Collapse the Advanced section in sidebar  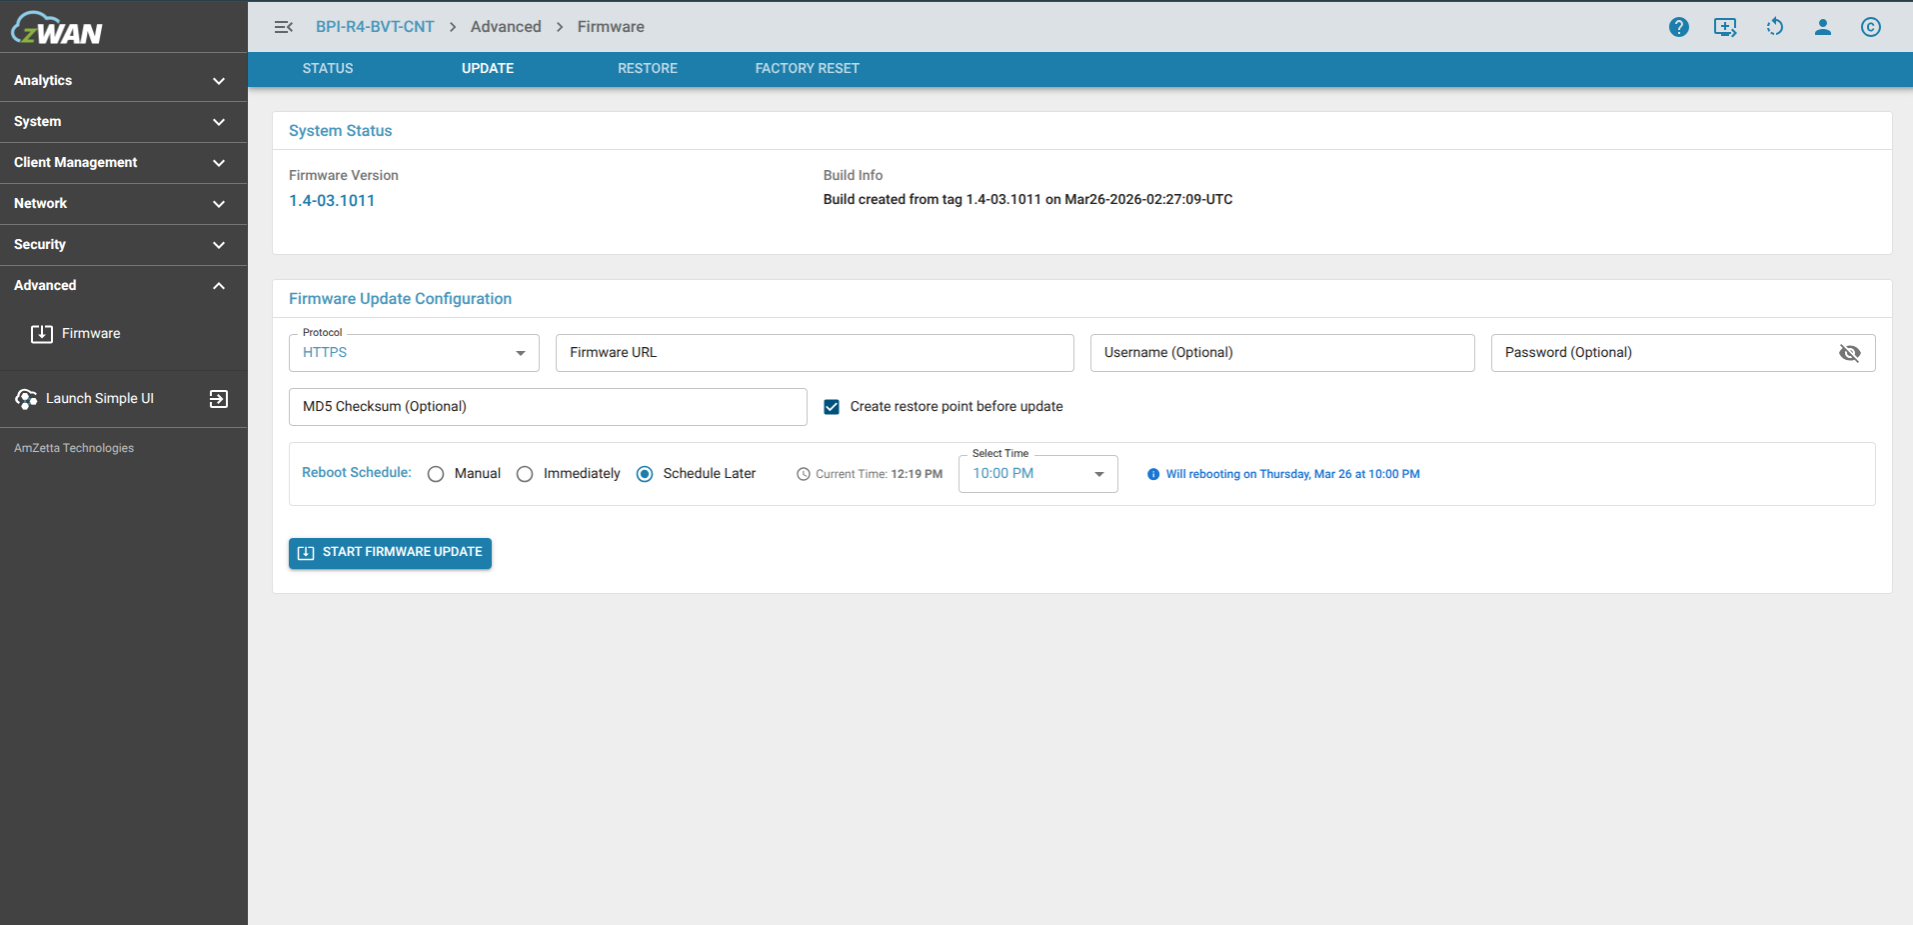[x=218, y=285]
